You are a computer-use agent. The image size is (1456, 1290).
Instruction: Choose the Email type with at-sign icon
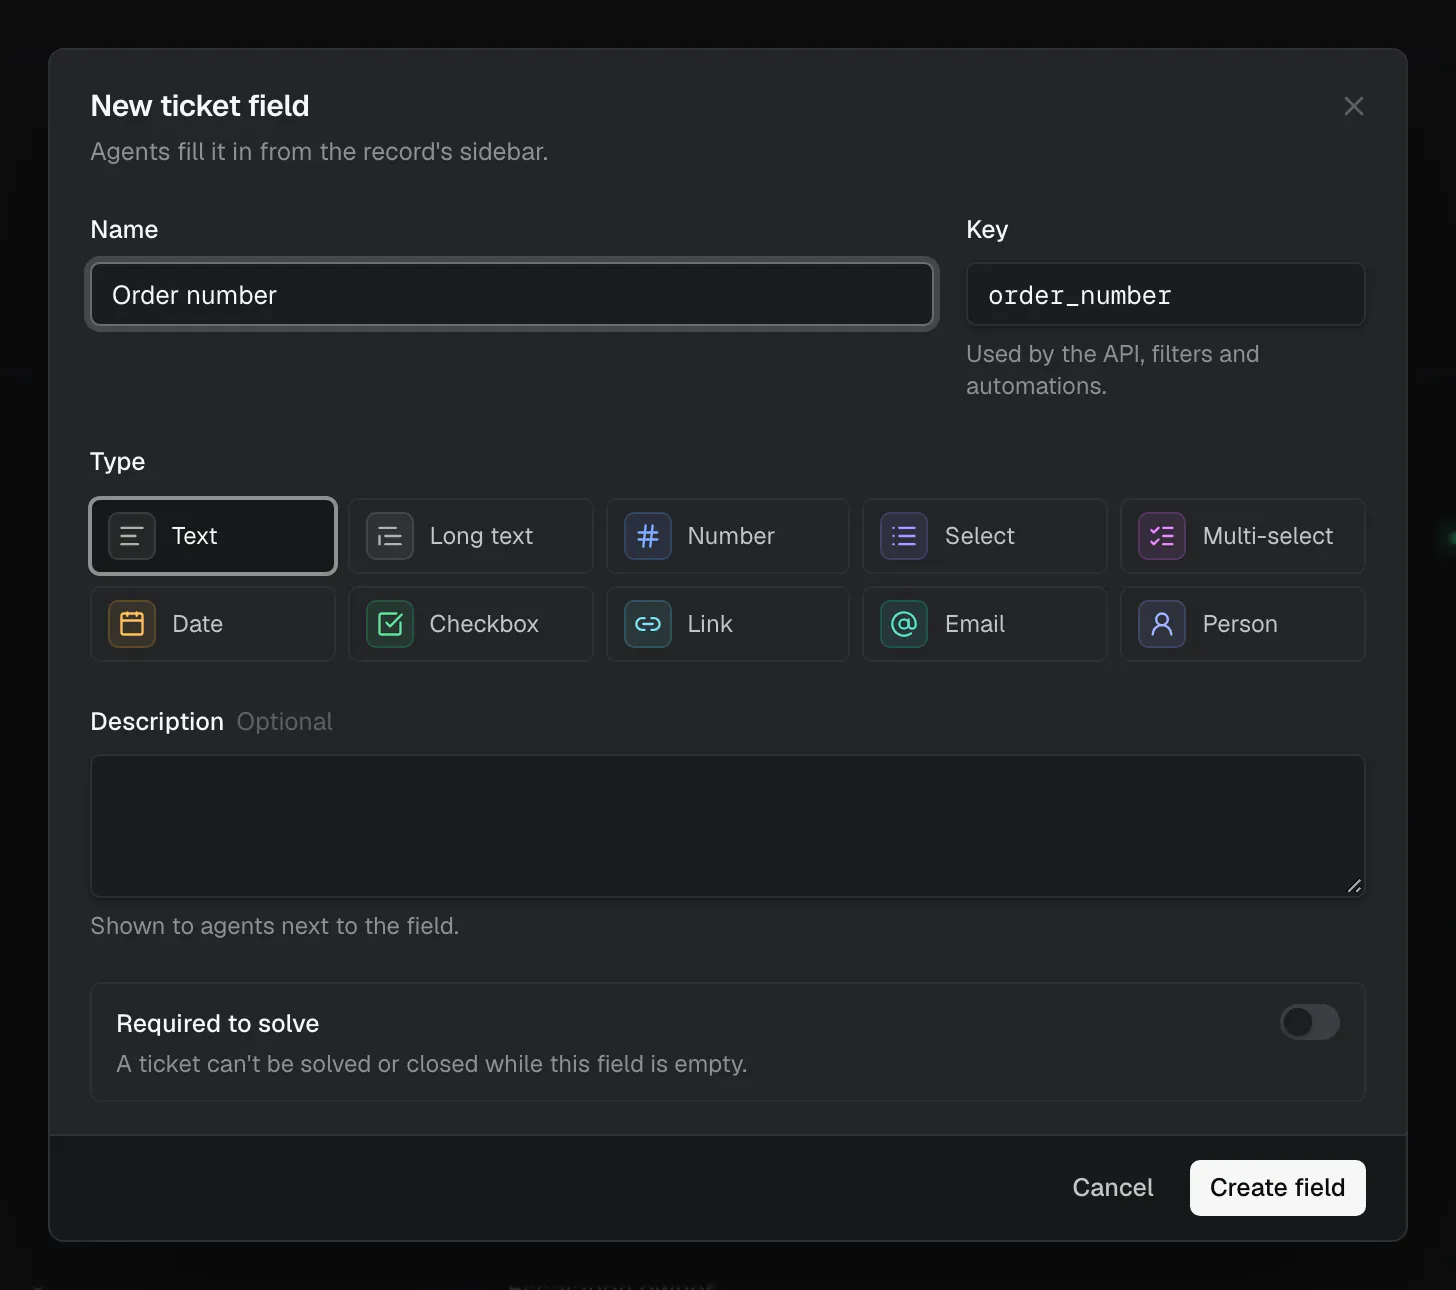click(985, 624)
